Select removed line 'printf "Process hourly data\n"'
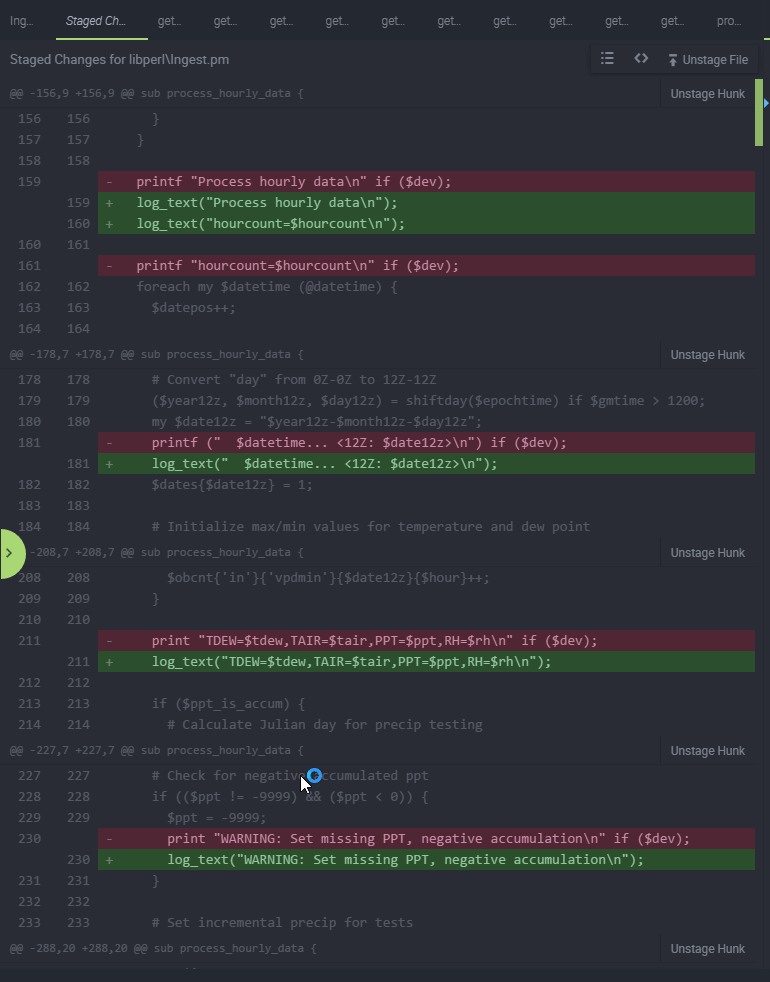 tap(426, 182)
